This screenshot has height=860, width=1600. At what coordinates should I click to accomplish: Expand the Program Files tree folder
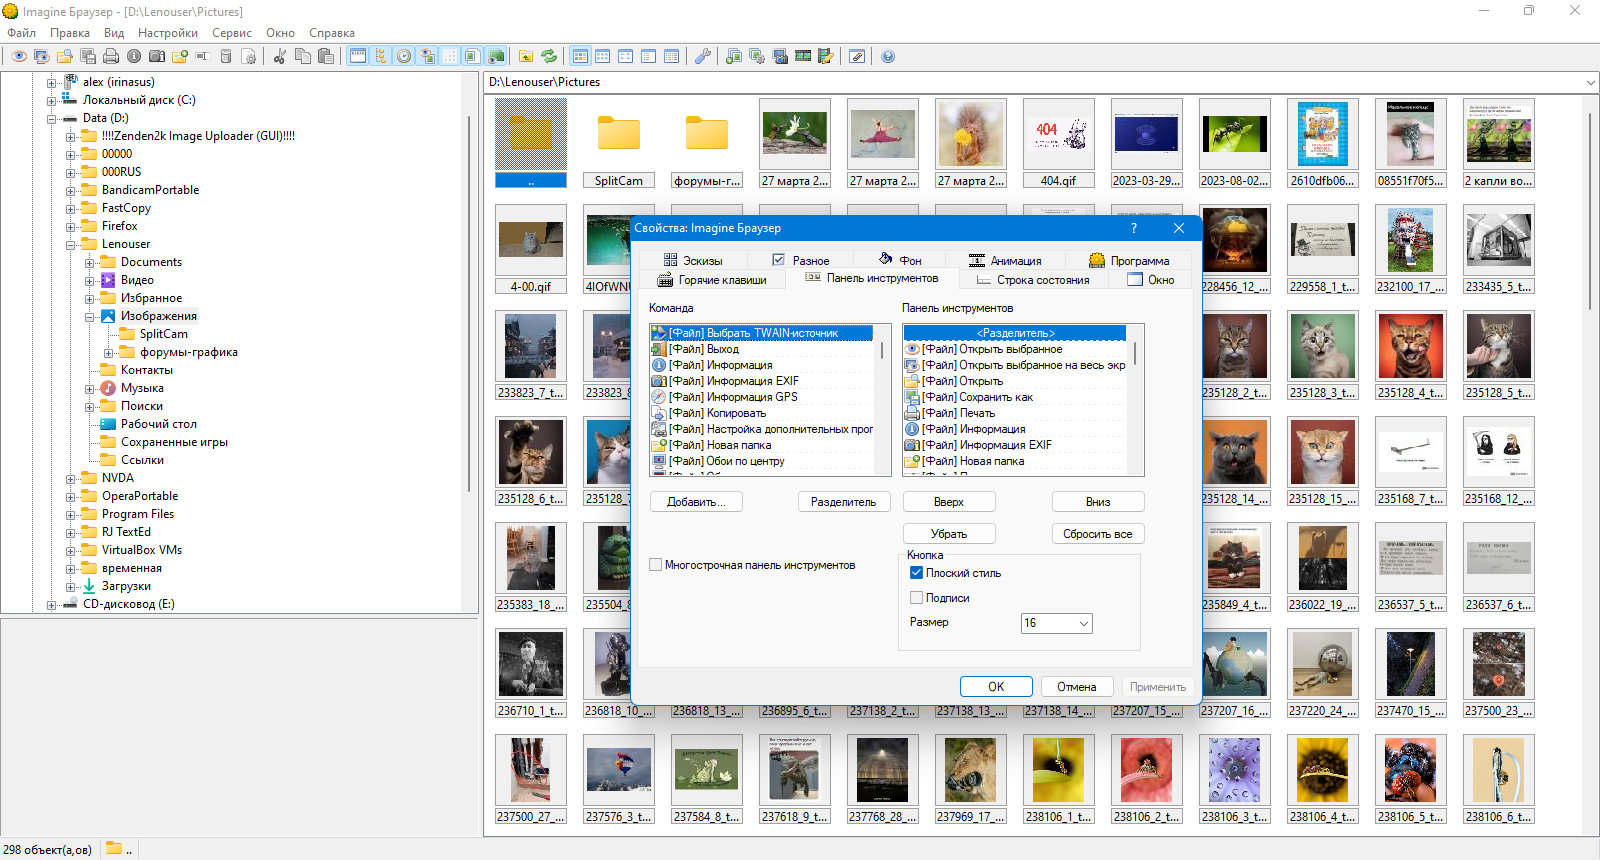(71, 514)
